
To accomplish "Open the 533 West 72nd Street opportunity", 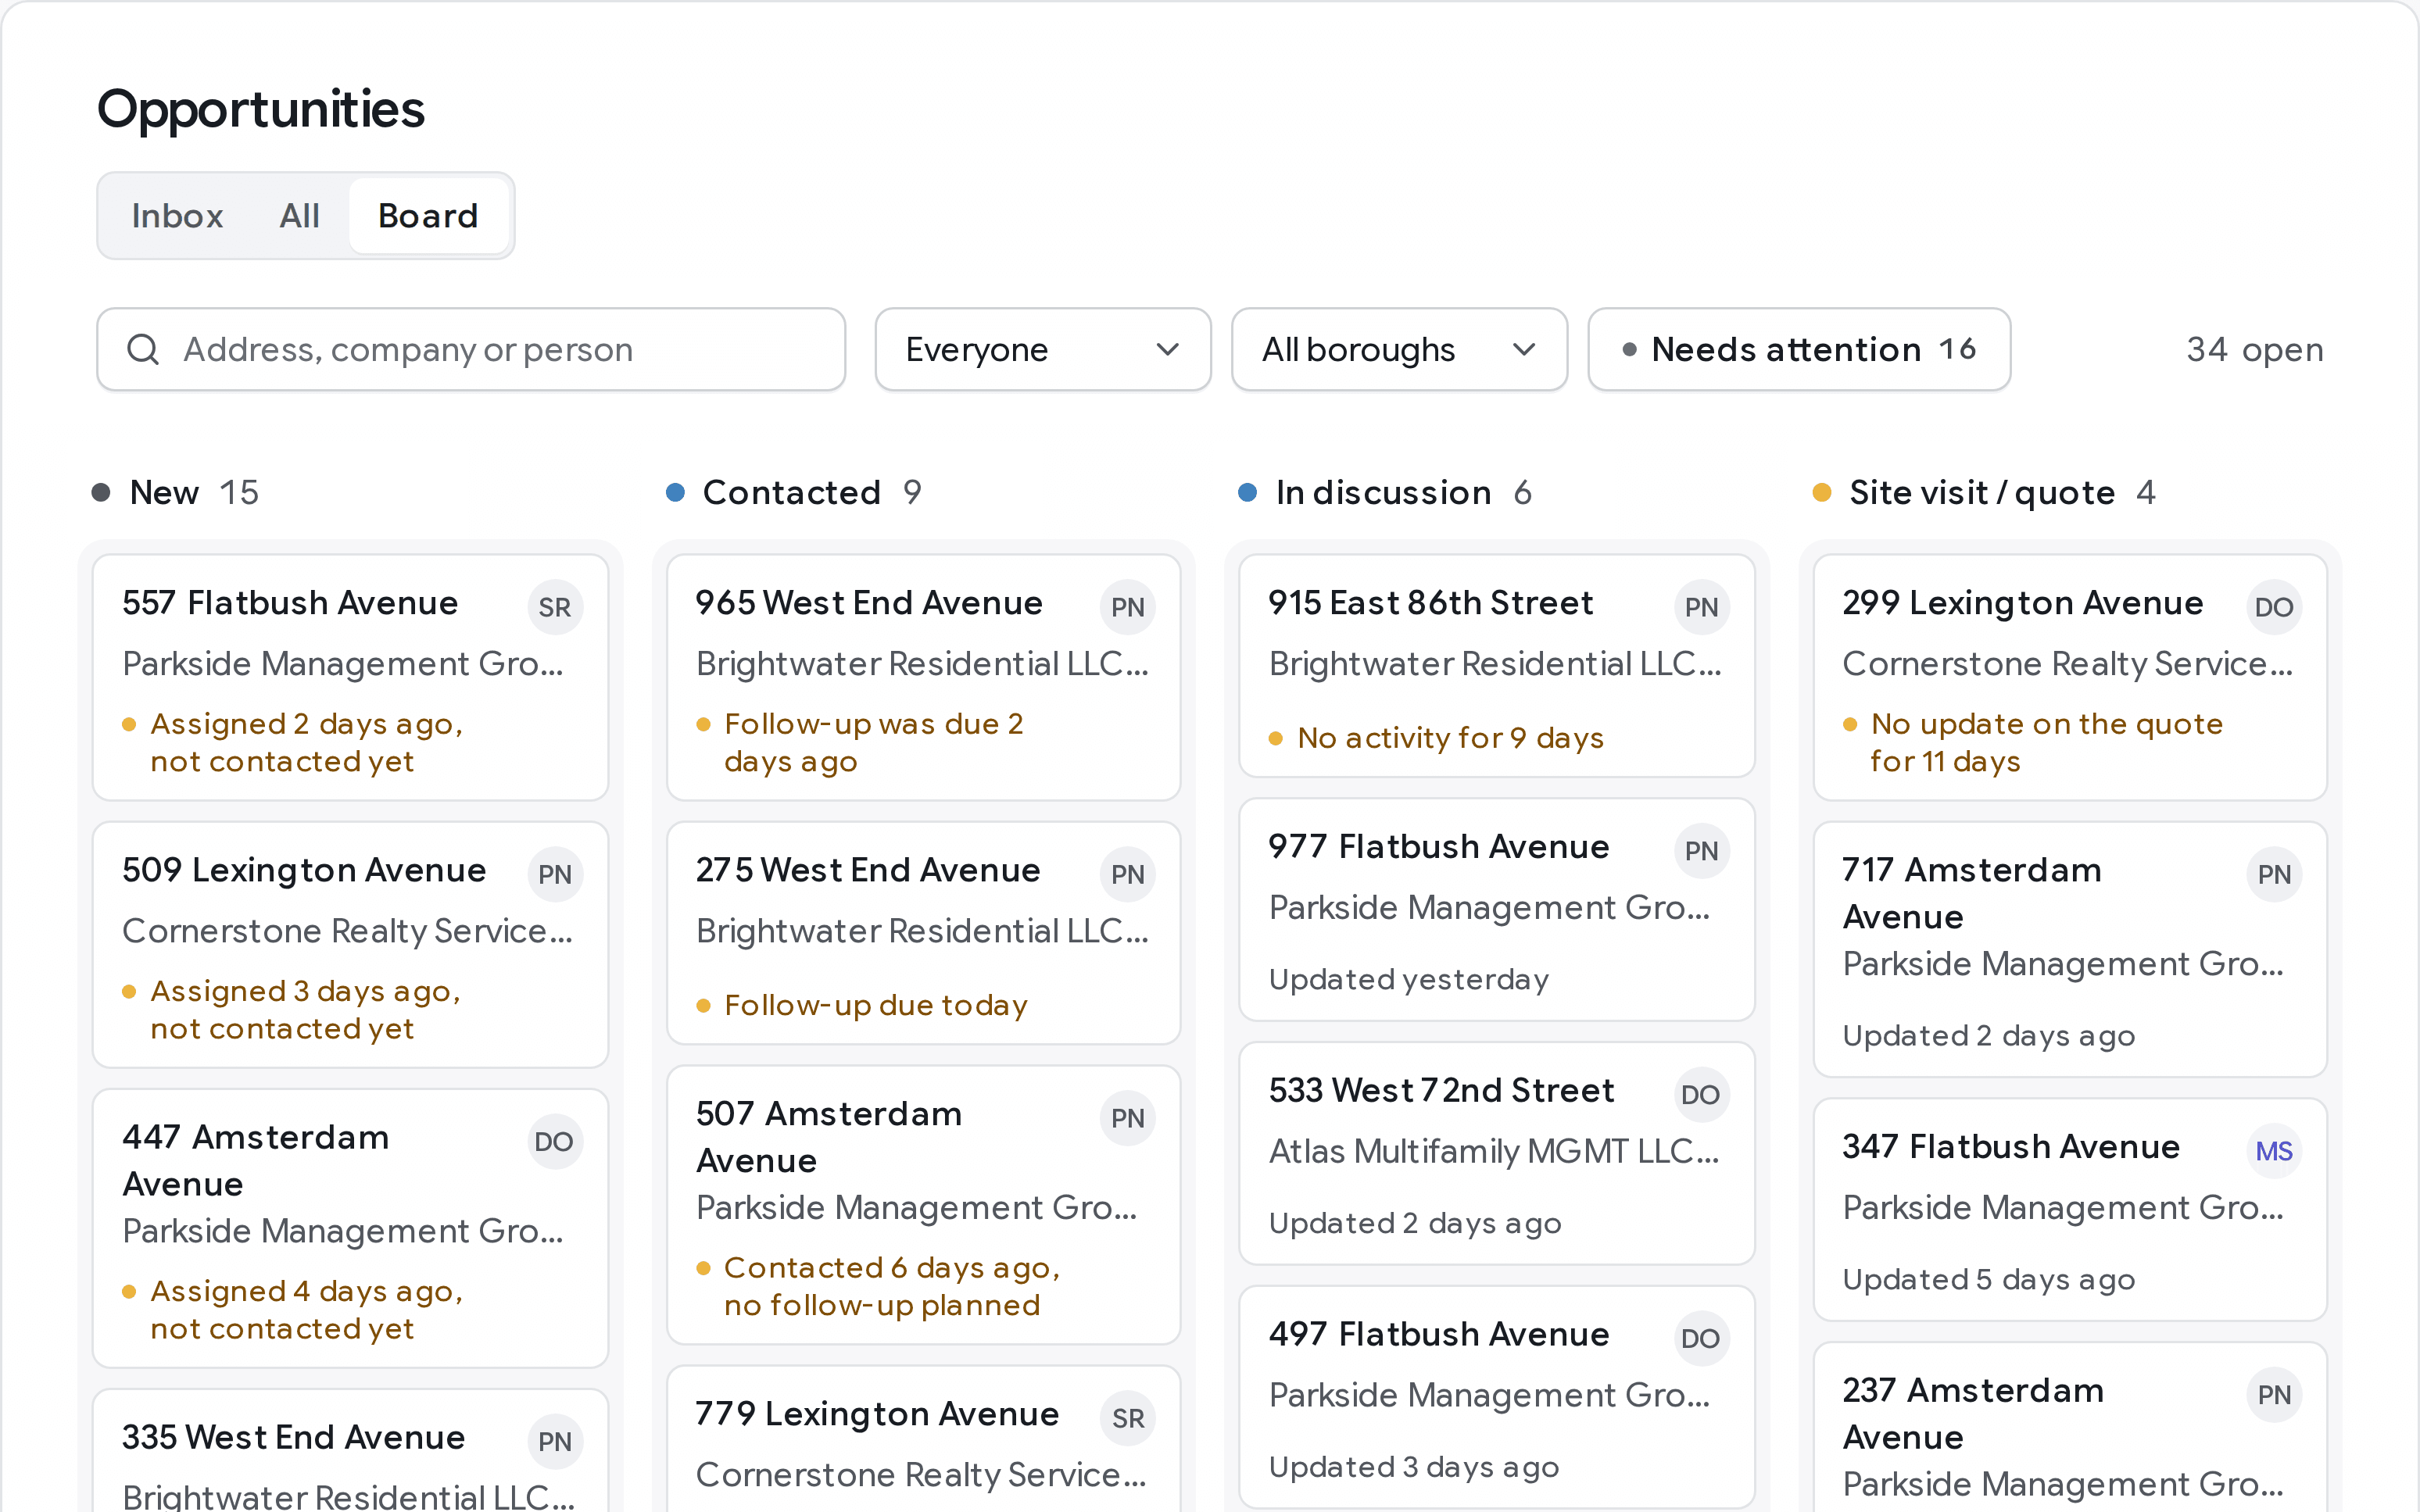I will 1497,1153.
